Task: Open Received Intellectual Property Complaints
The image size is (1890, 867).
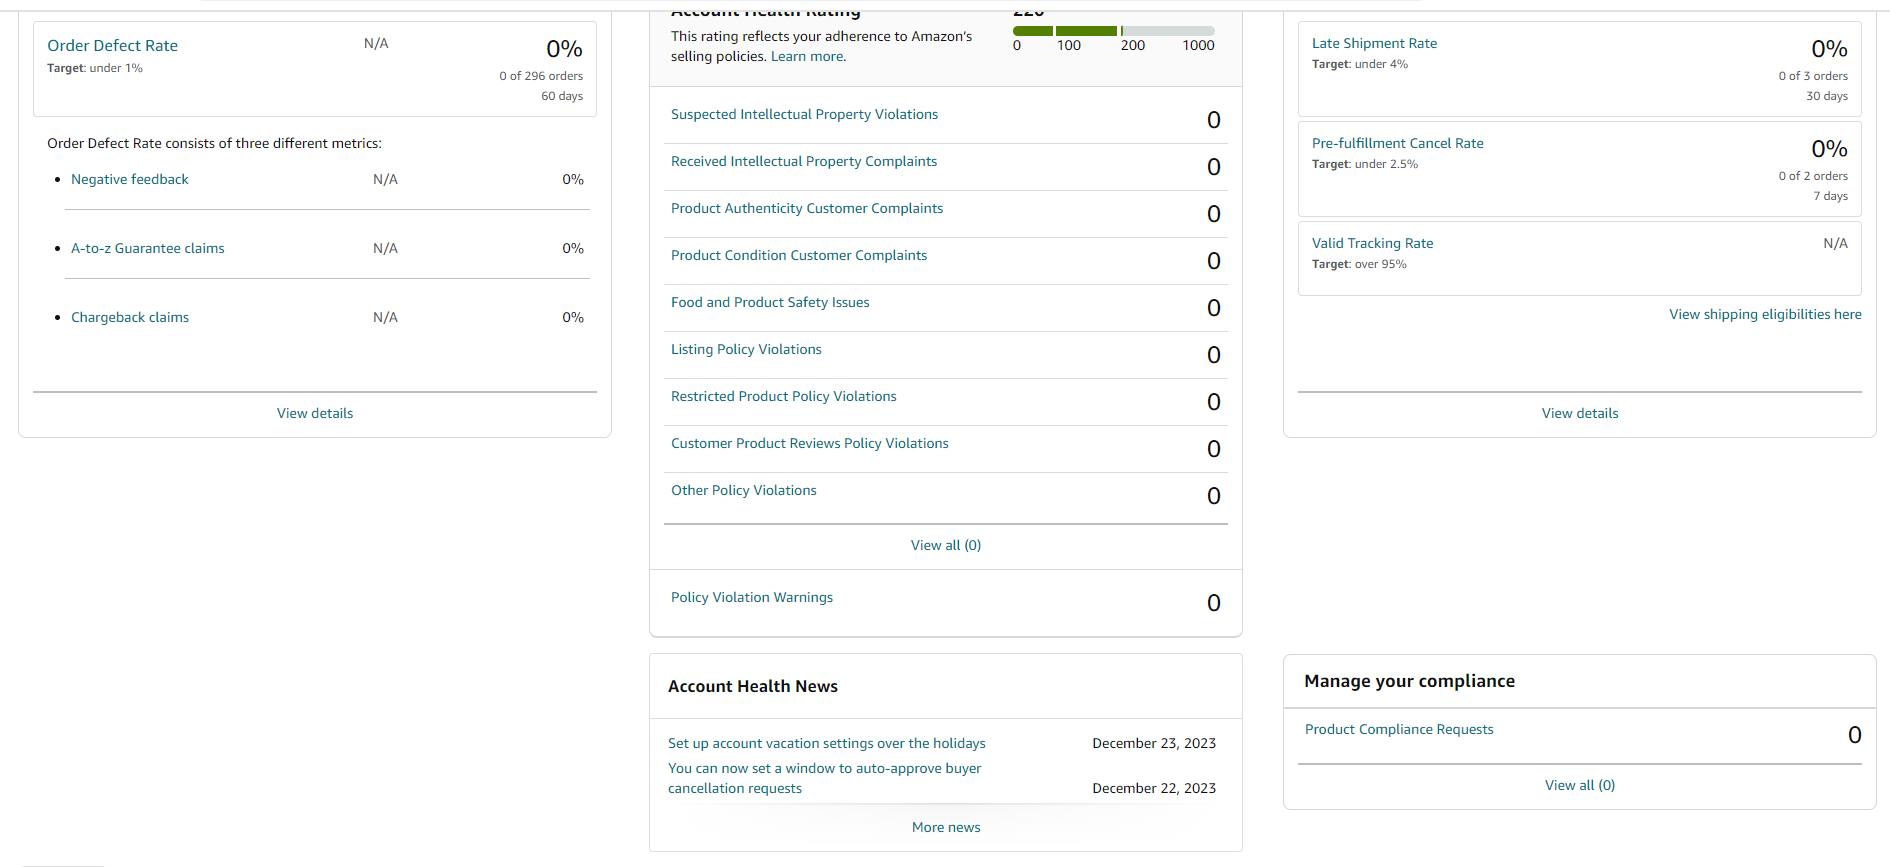Action: click(x=804, y=162)
